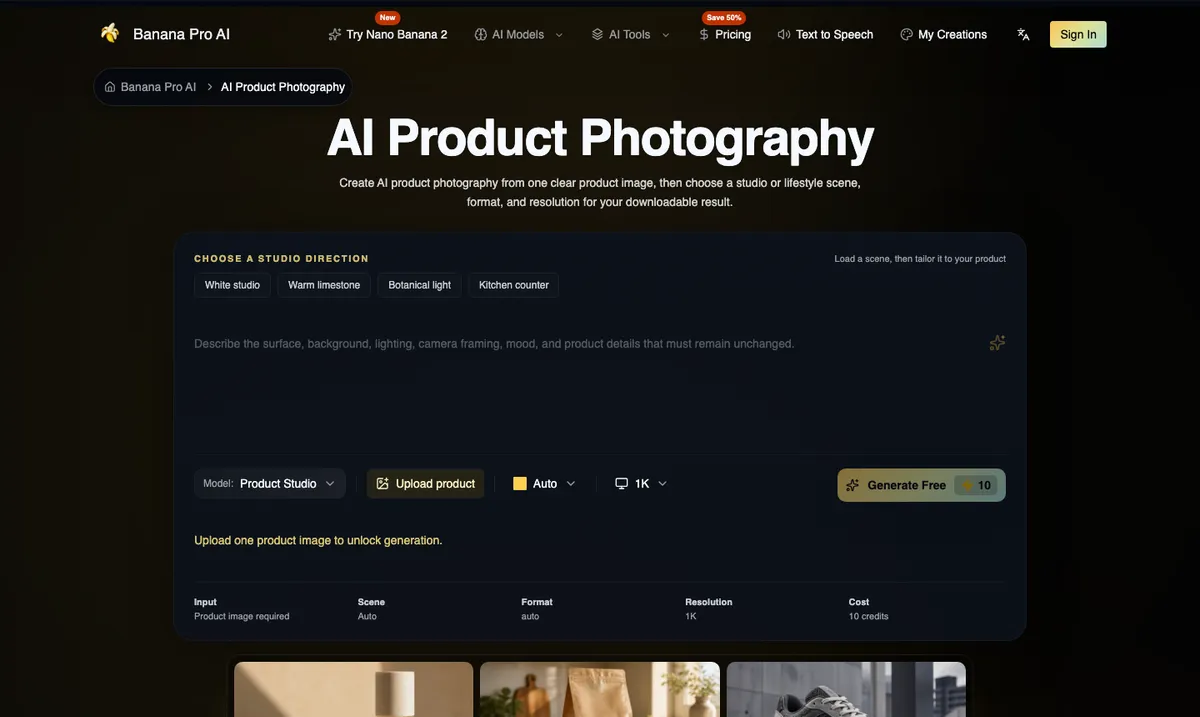The image size is (1200, 717).
Task: Click the Format label in summary row
Action: [x=537, y=602]
